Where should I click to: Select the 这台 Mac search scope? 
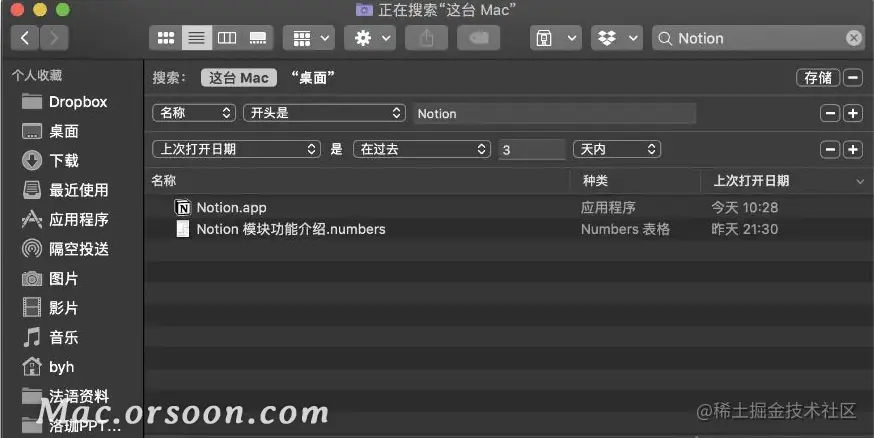239,78
